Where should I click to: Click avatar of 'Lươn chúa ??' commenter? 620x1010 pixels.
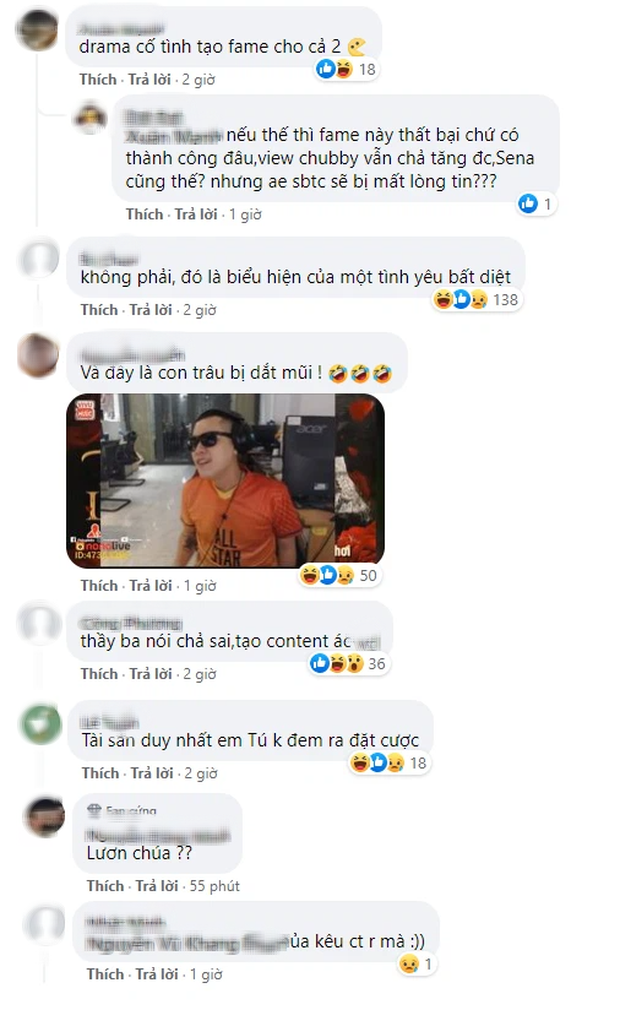(44, 816)
